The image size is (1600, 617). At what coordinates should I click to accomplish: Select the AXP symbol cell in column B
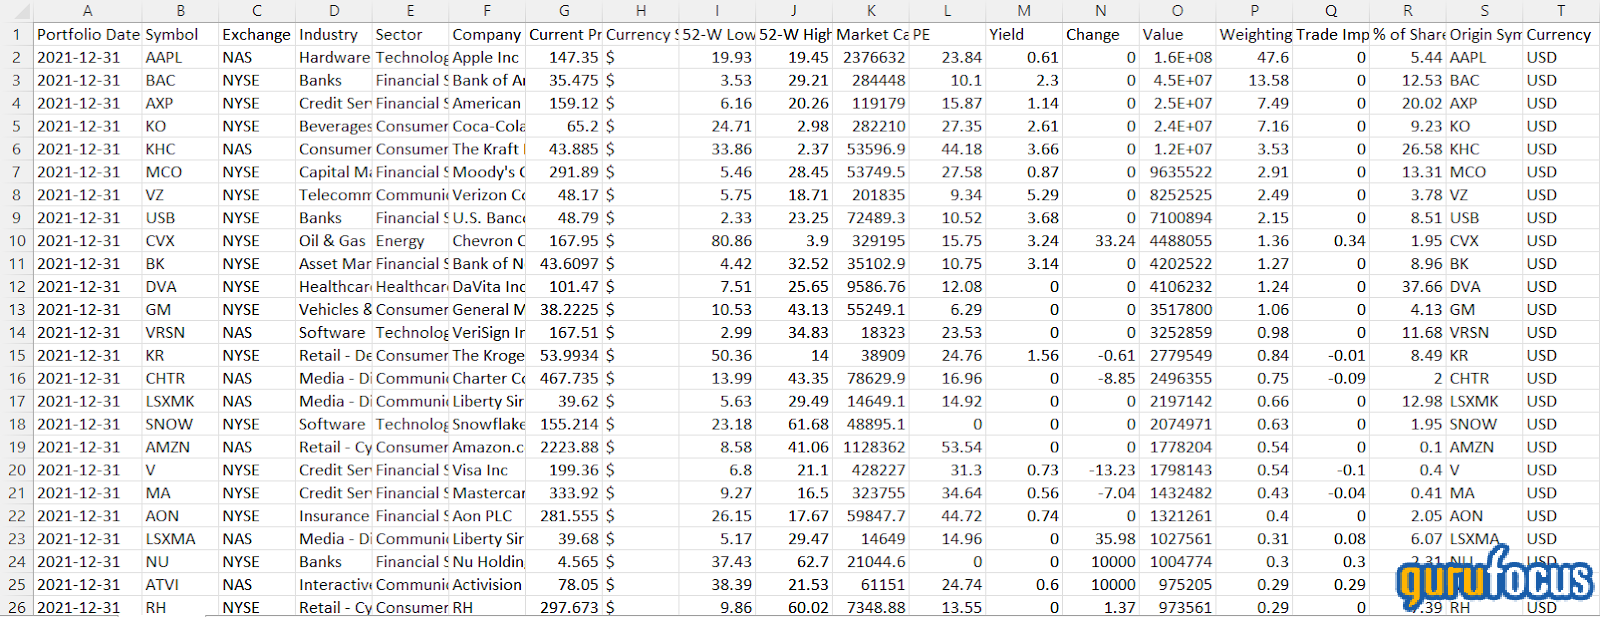180,104
